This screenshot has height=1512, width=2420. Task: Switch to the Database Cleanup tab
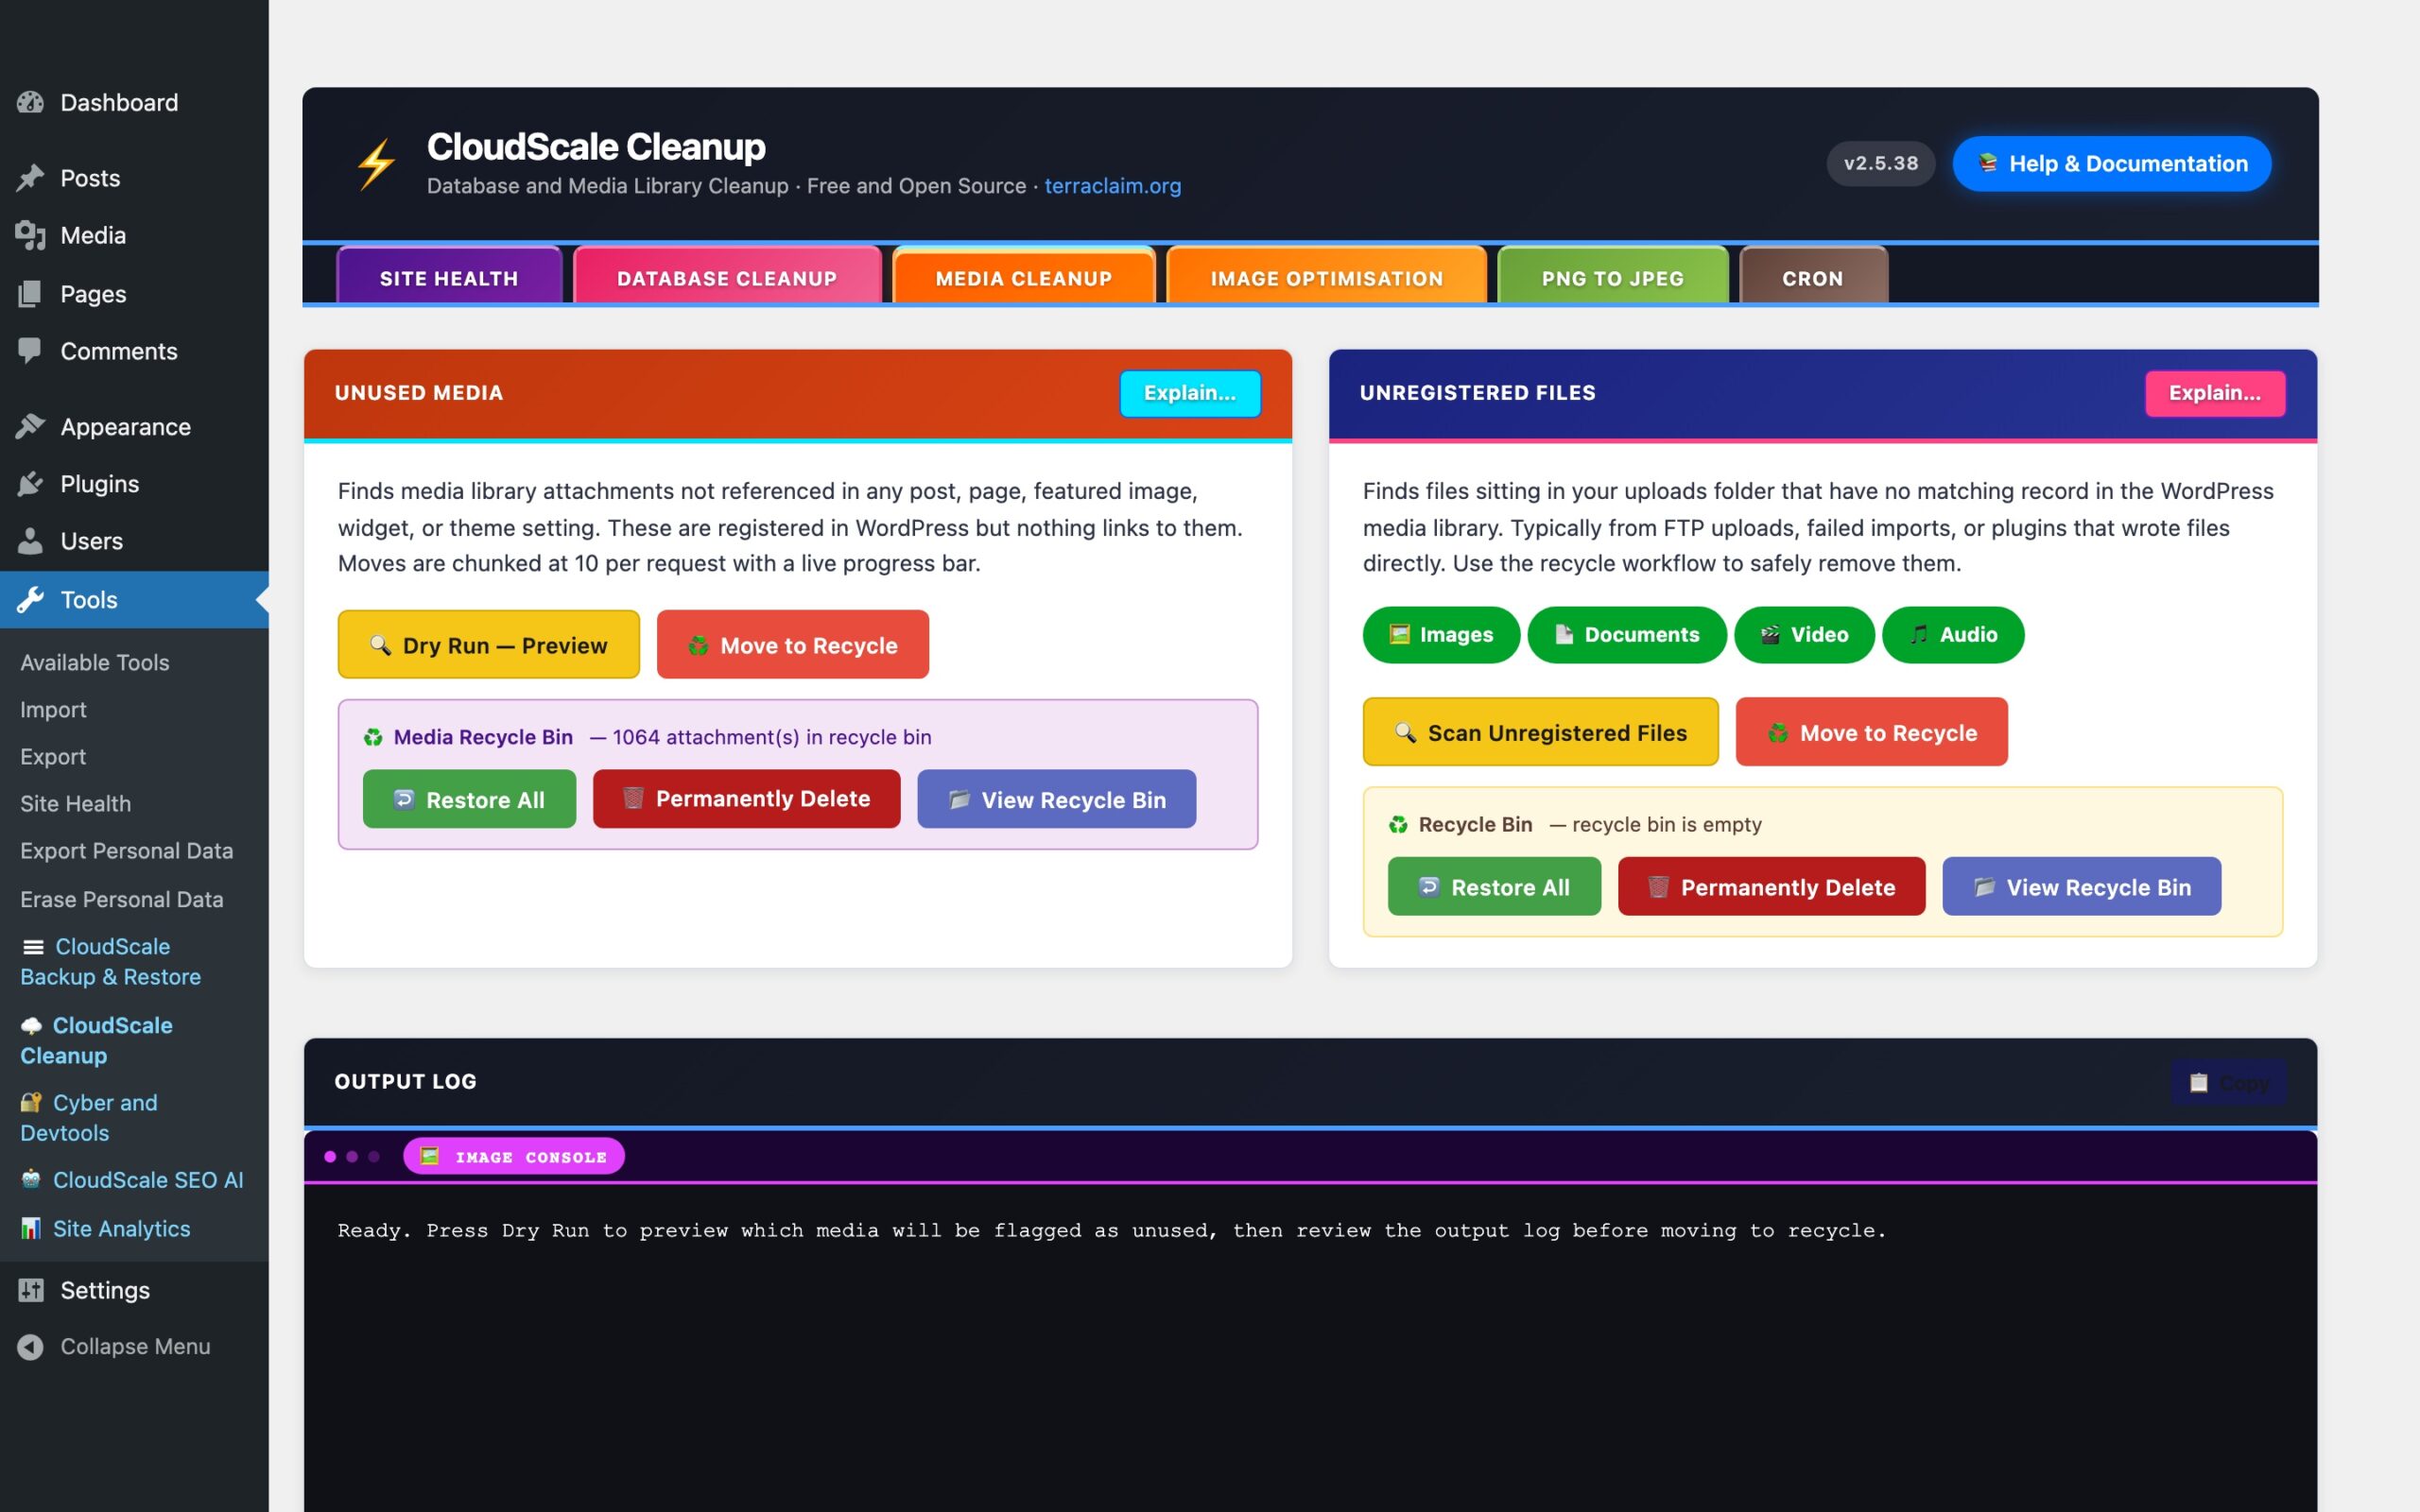(727, 276)
